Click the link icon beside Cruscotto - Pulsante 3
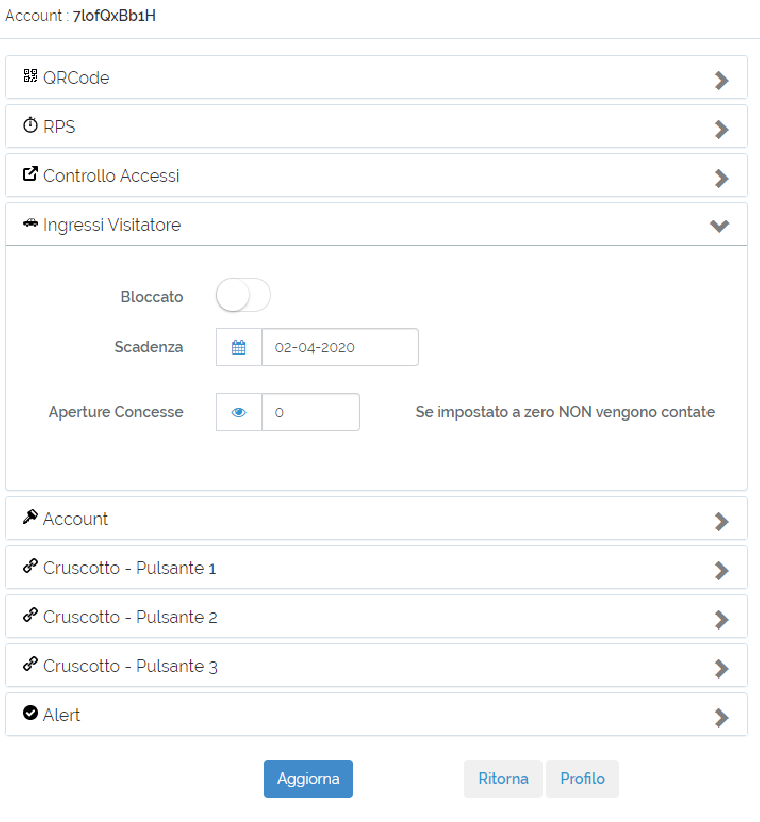This screenshot has height=822, width=760. [x=30, y=664]
